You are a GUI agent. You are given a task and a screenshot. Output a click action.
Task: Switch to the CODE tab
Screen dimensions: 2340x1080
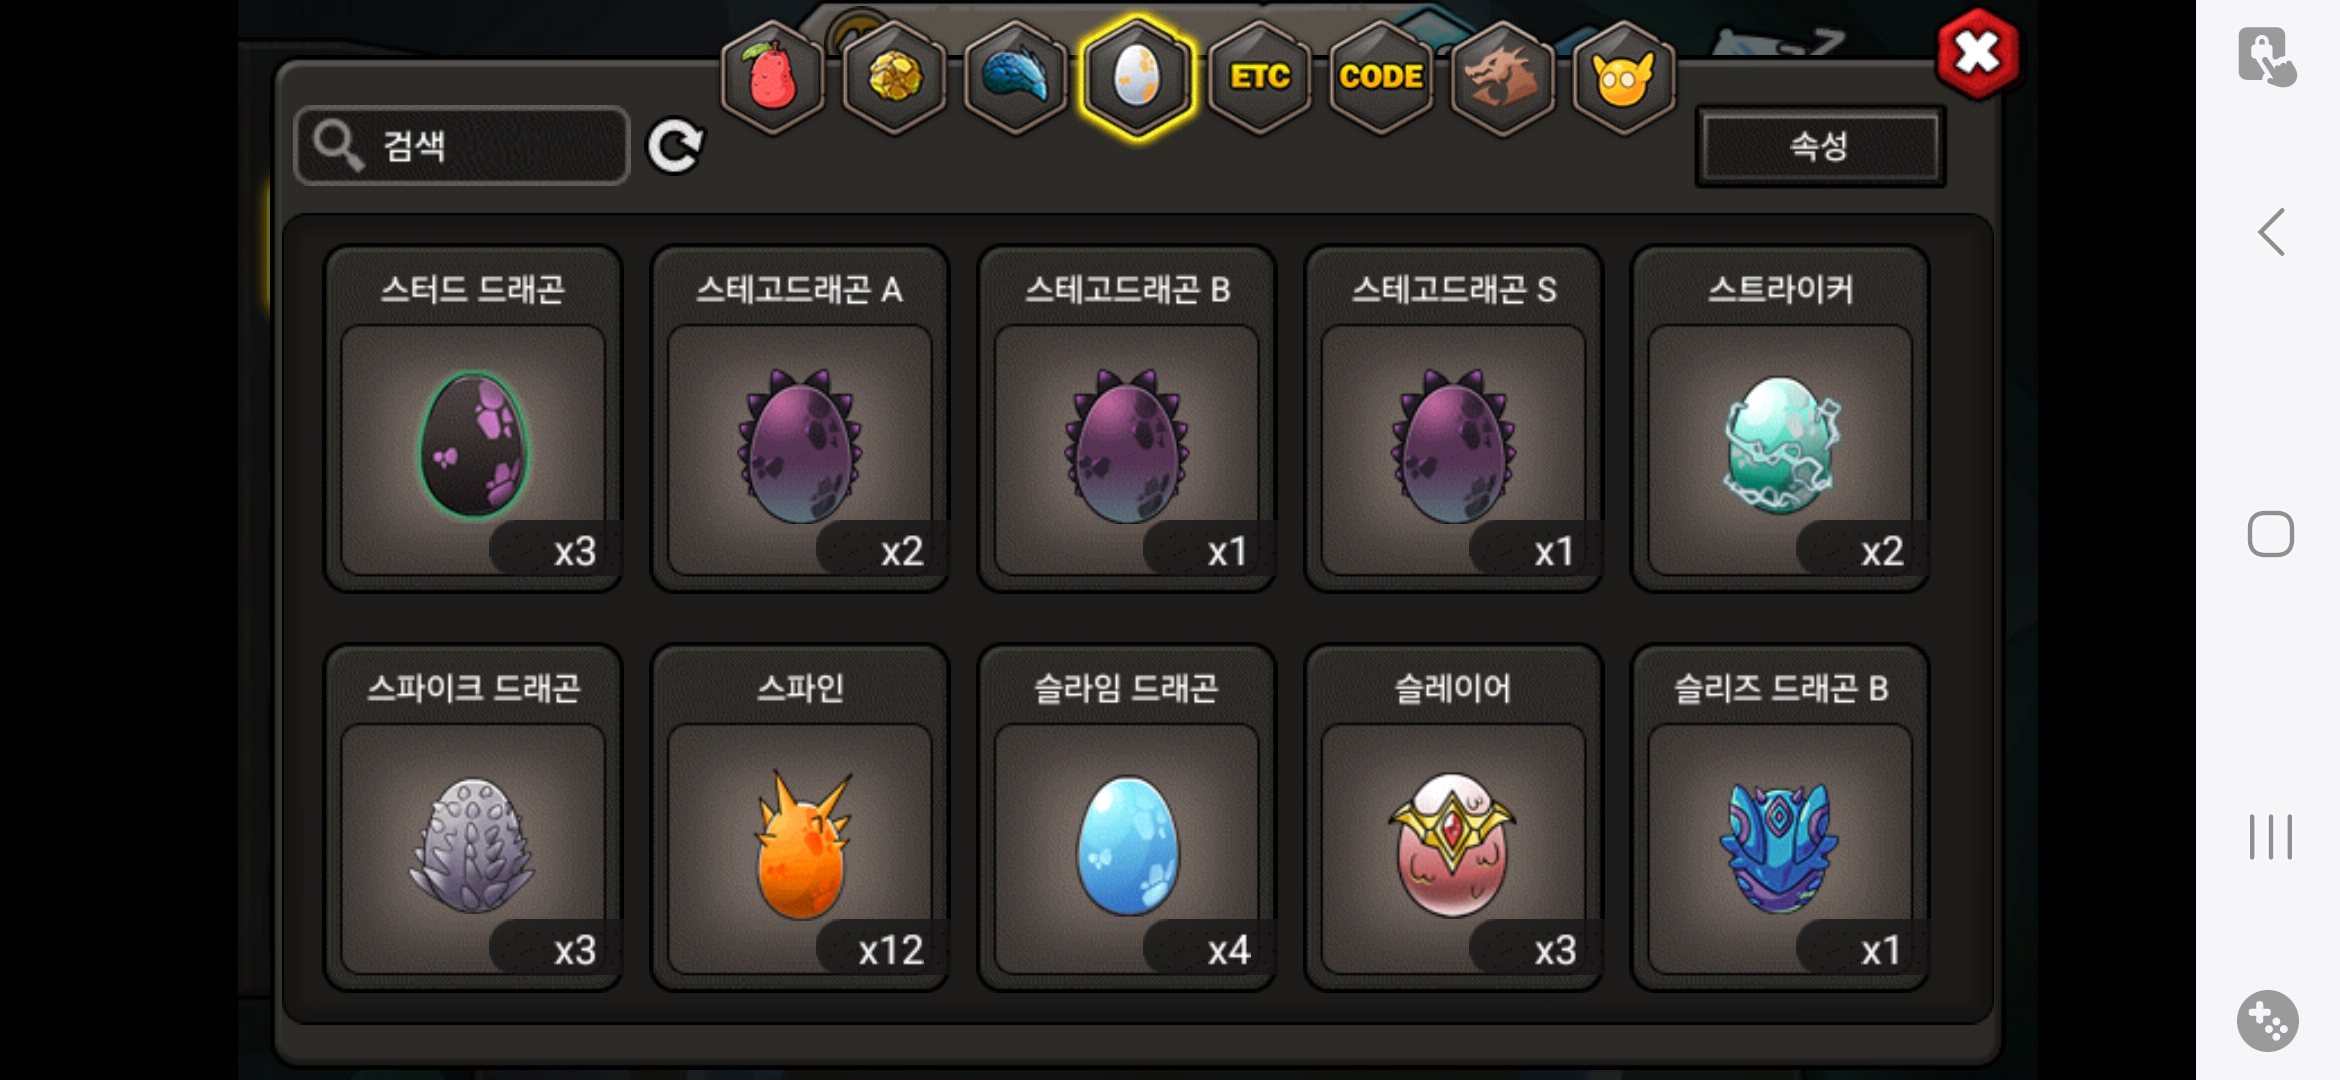[1381, 78]
